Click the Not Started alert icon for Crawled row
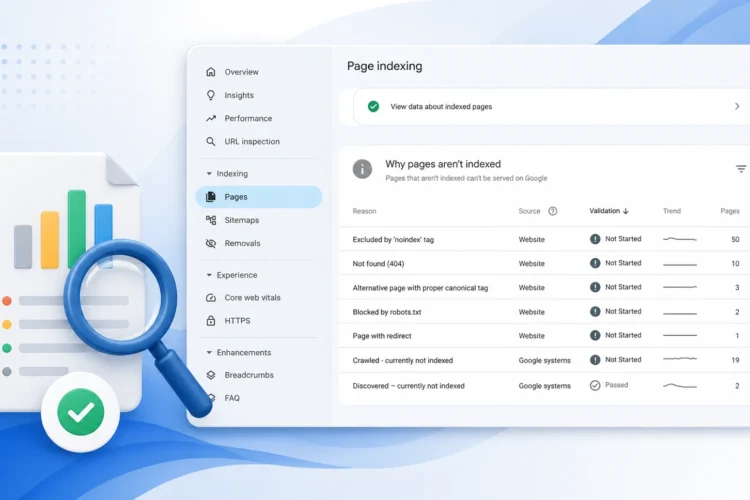 (x=595, y=360)
